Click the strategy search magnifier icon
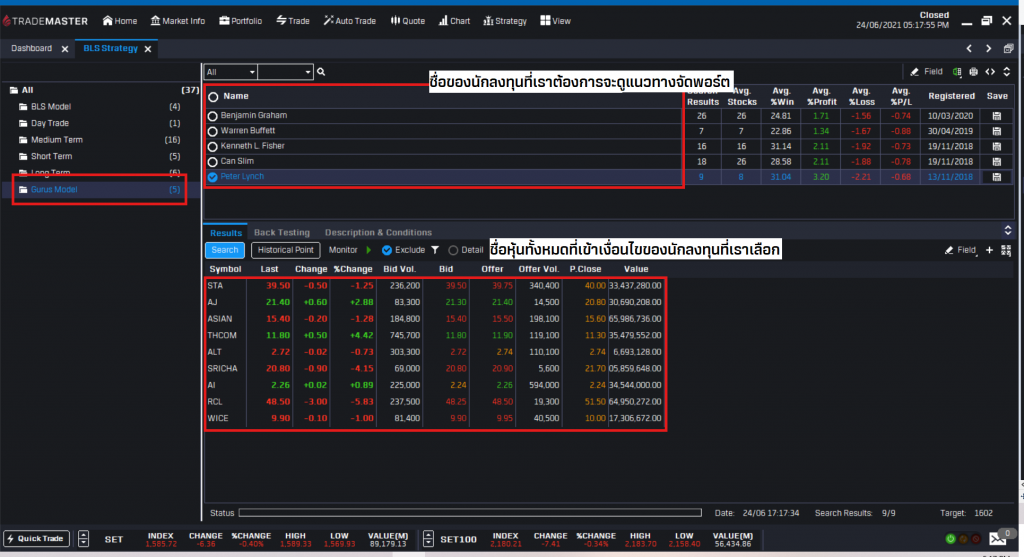This screenshot has width=1024, height=557. [x=321, y=72]
